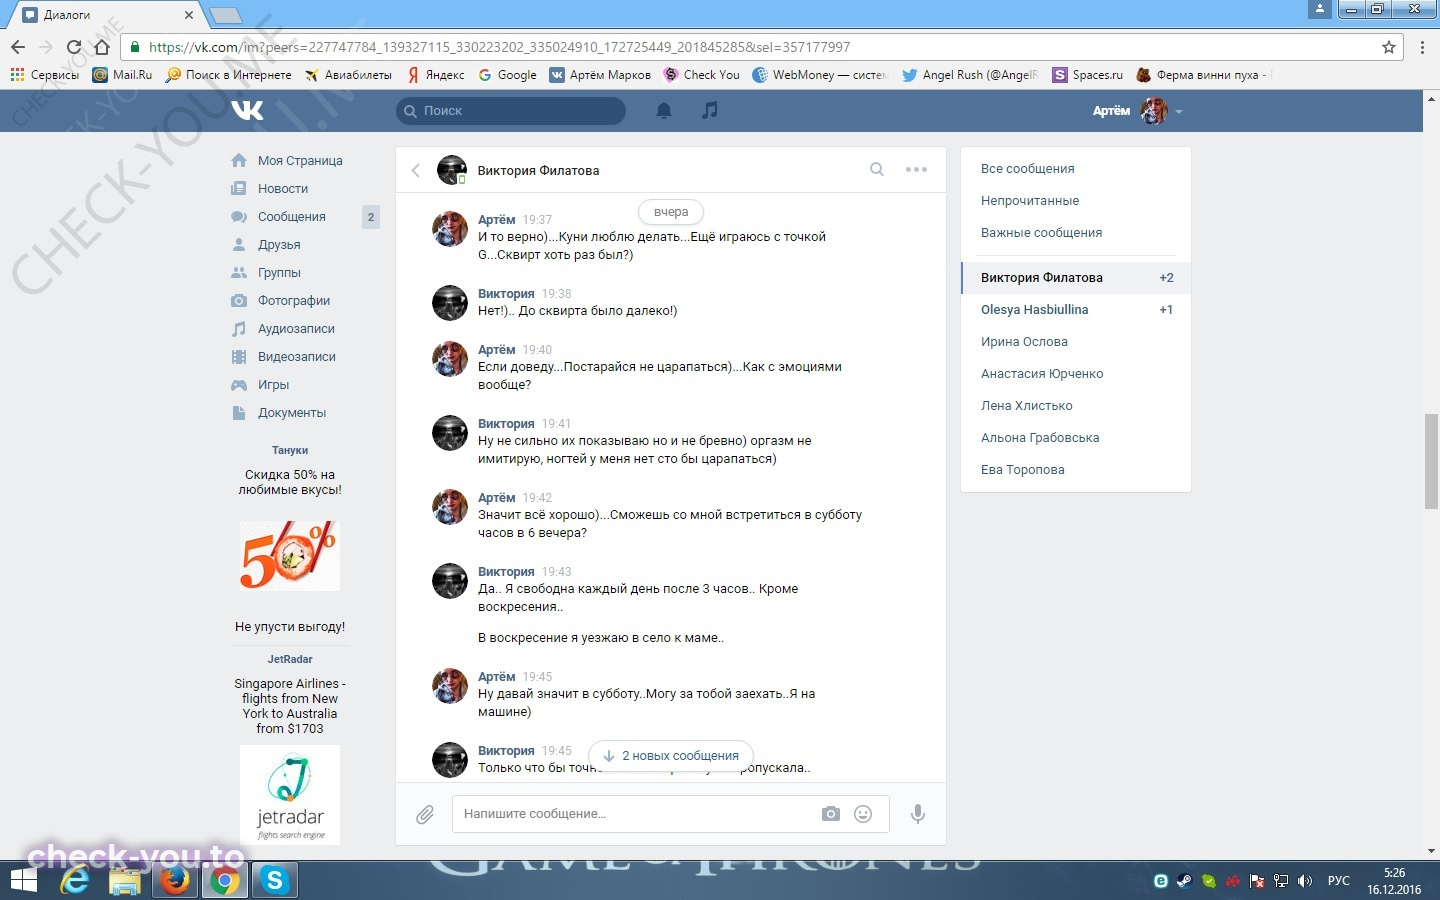The image size is (1440, 900).
Task: Open notifications bell icon
Action: pyautogui.click(x=664, y=111)
